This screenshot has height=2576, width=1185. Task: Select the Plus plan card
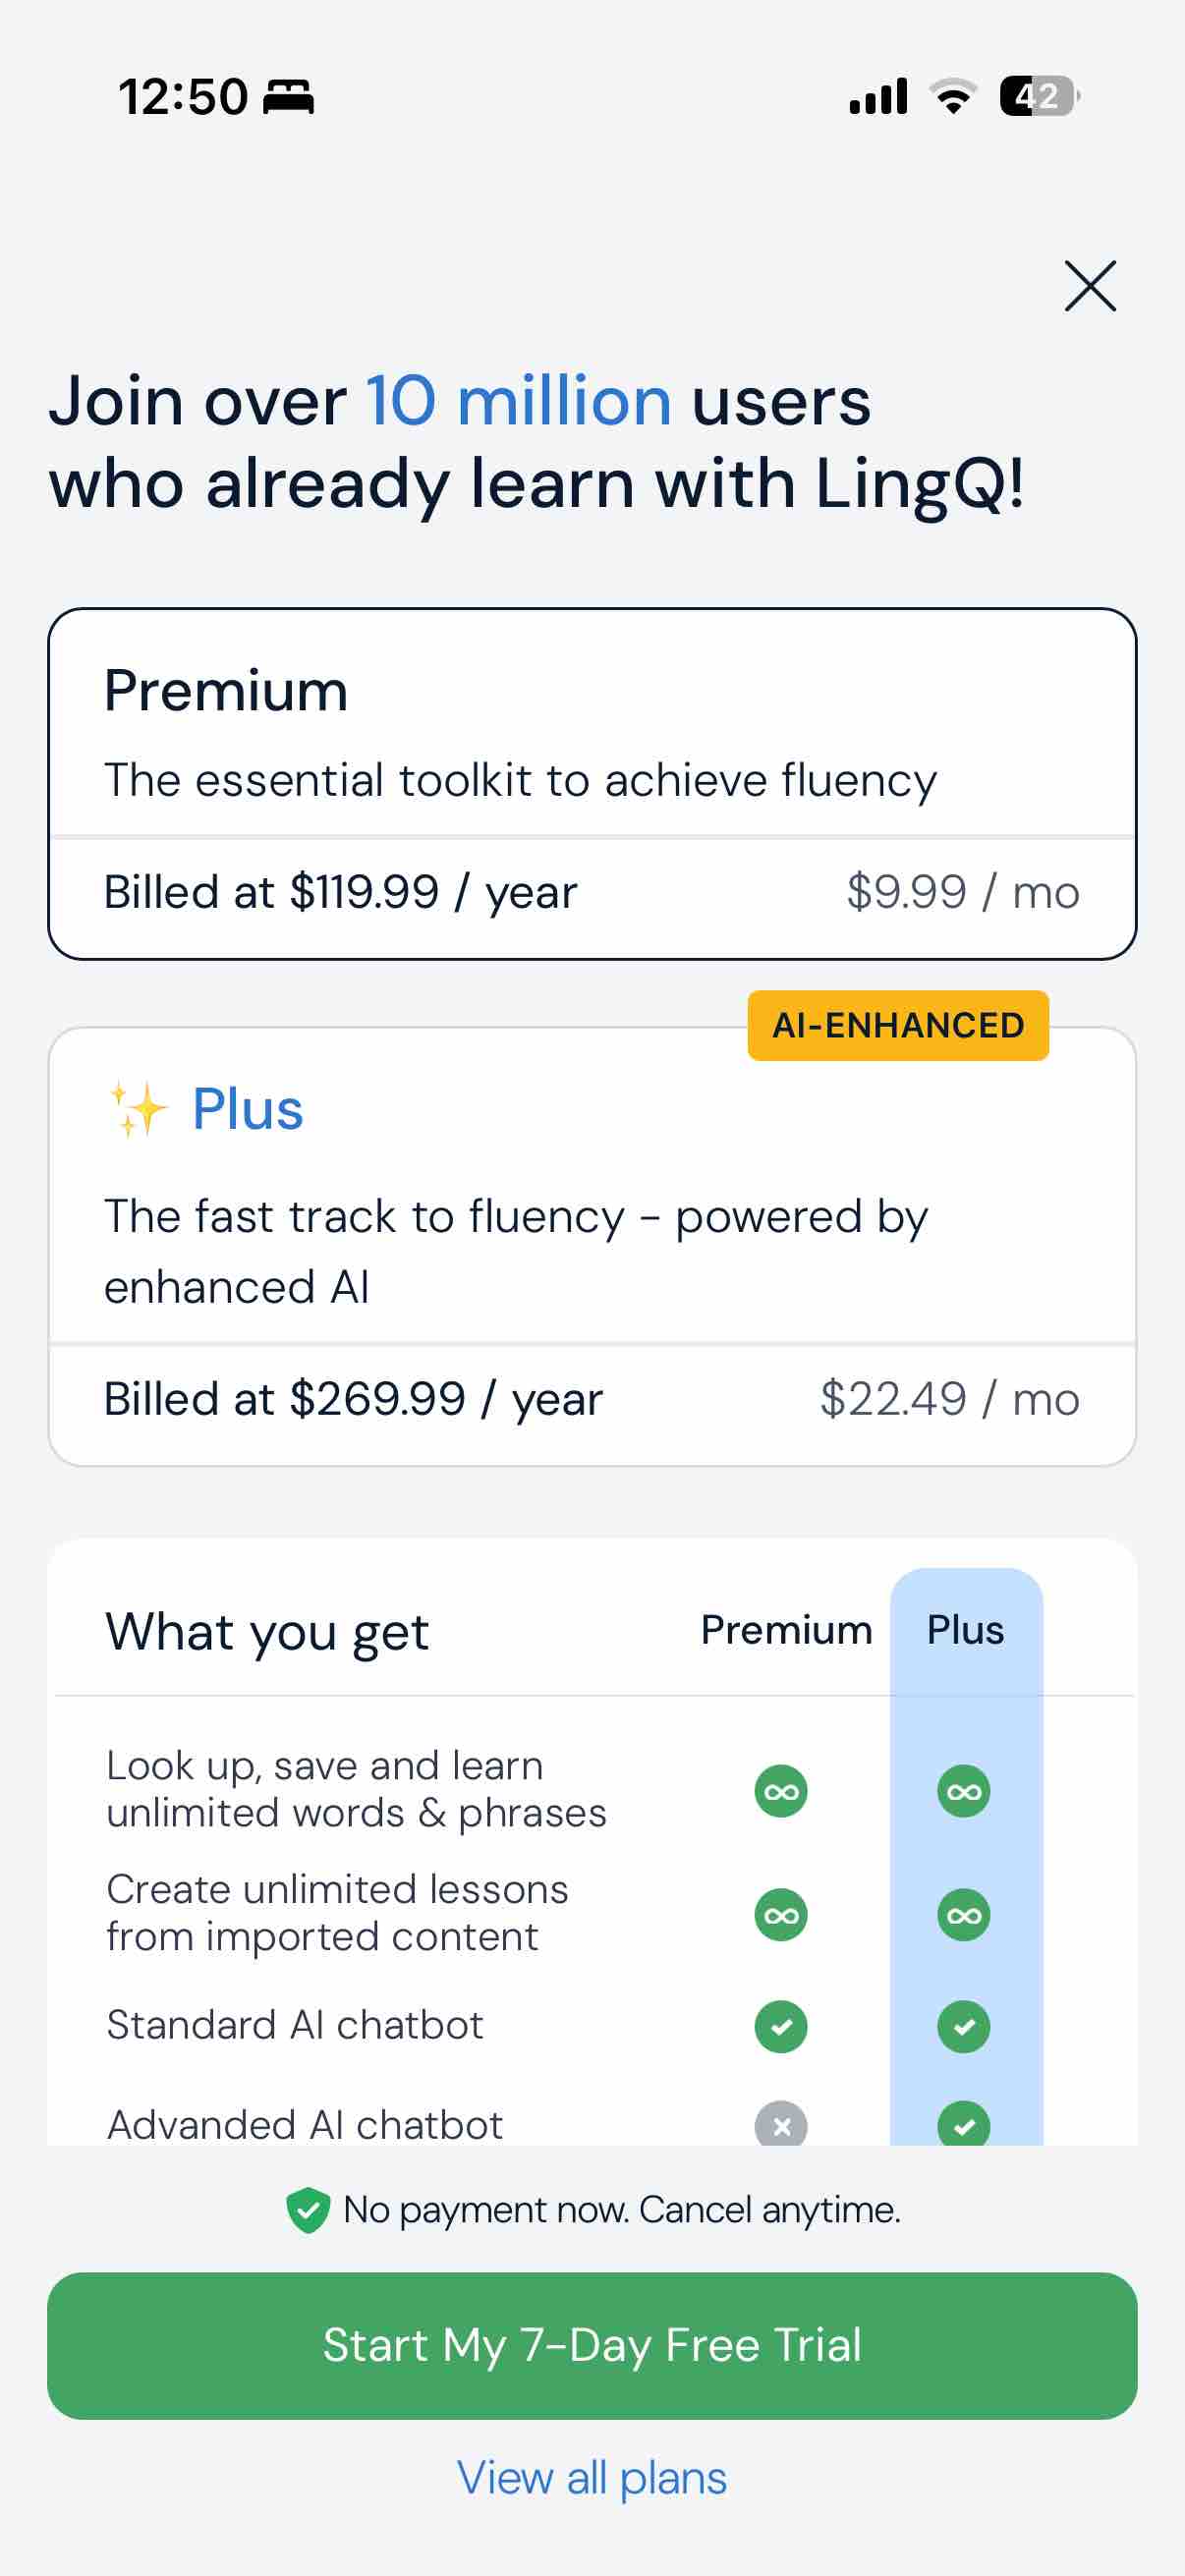(x=592, y=1246)
